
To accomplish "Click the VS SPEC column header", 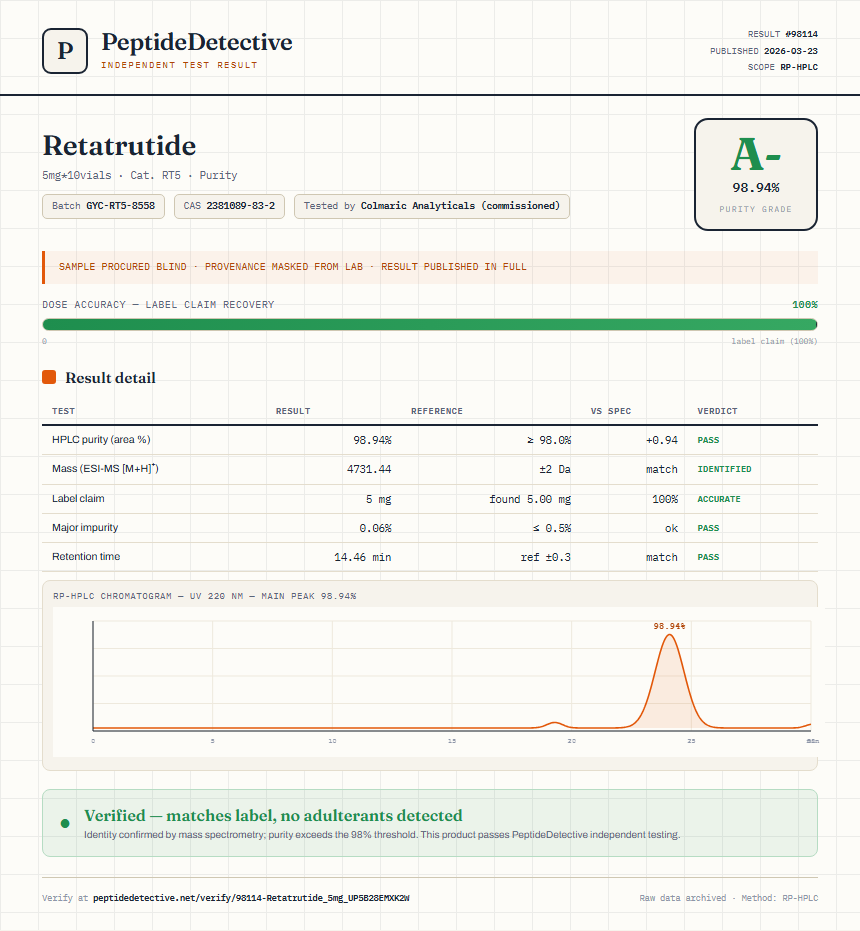I will point(611,411).
